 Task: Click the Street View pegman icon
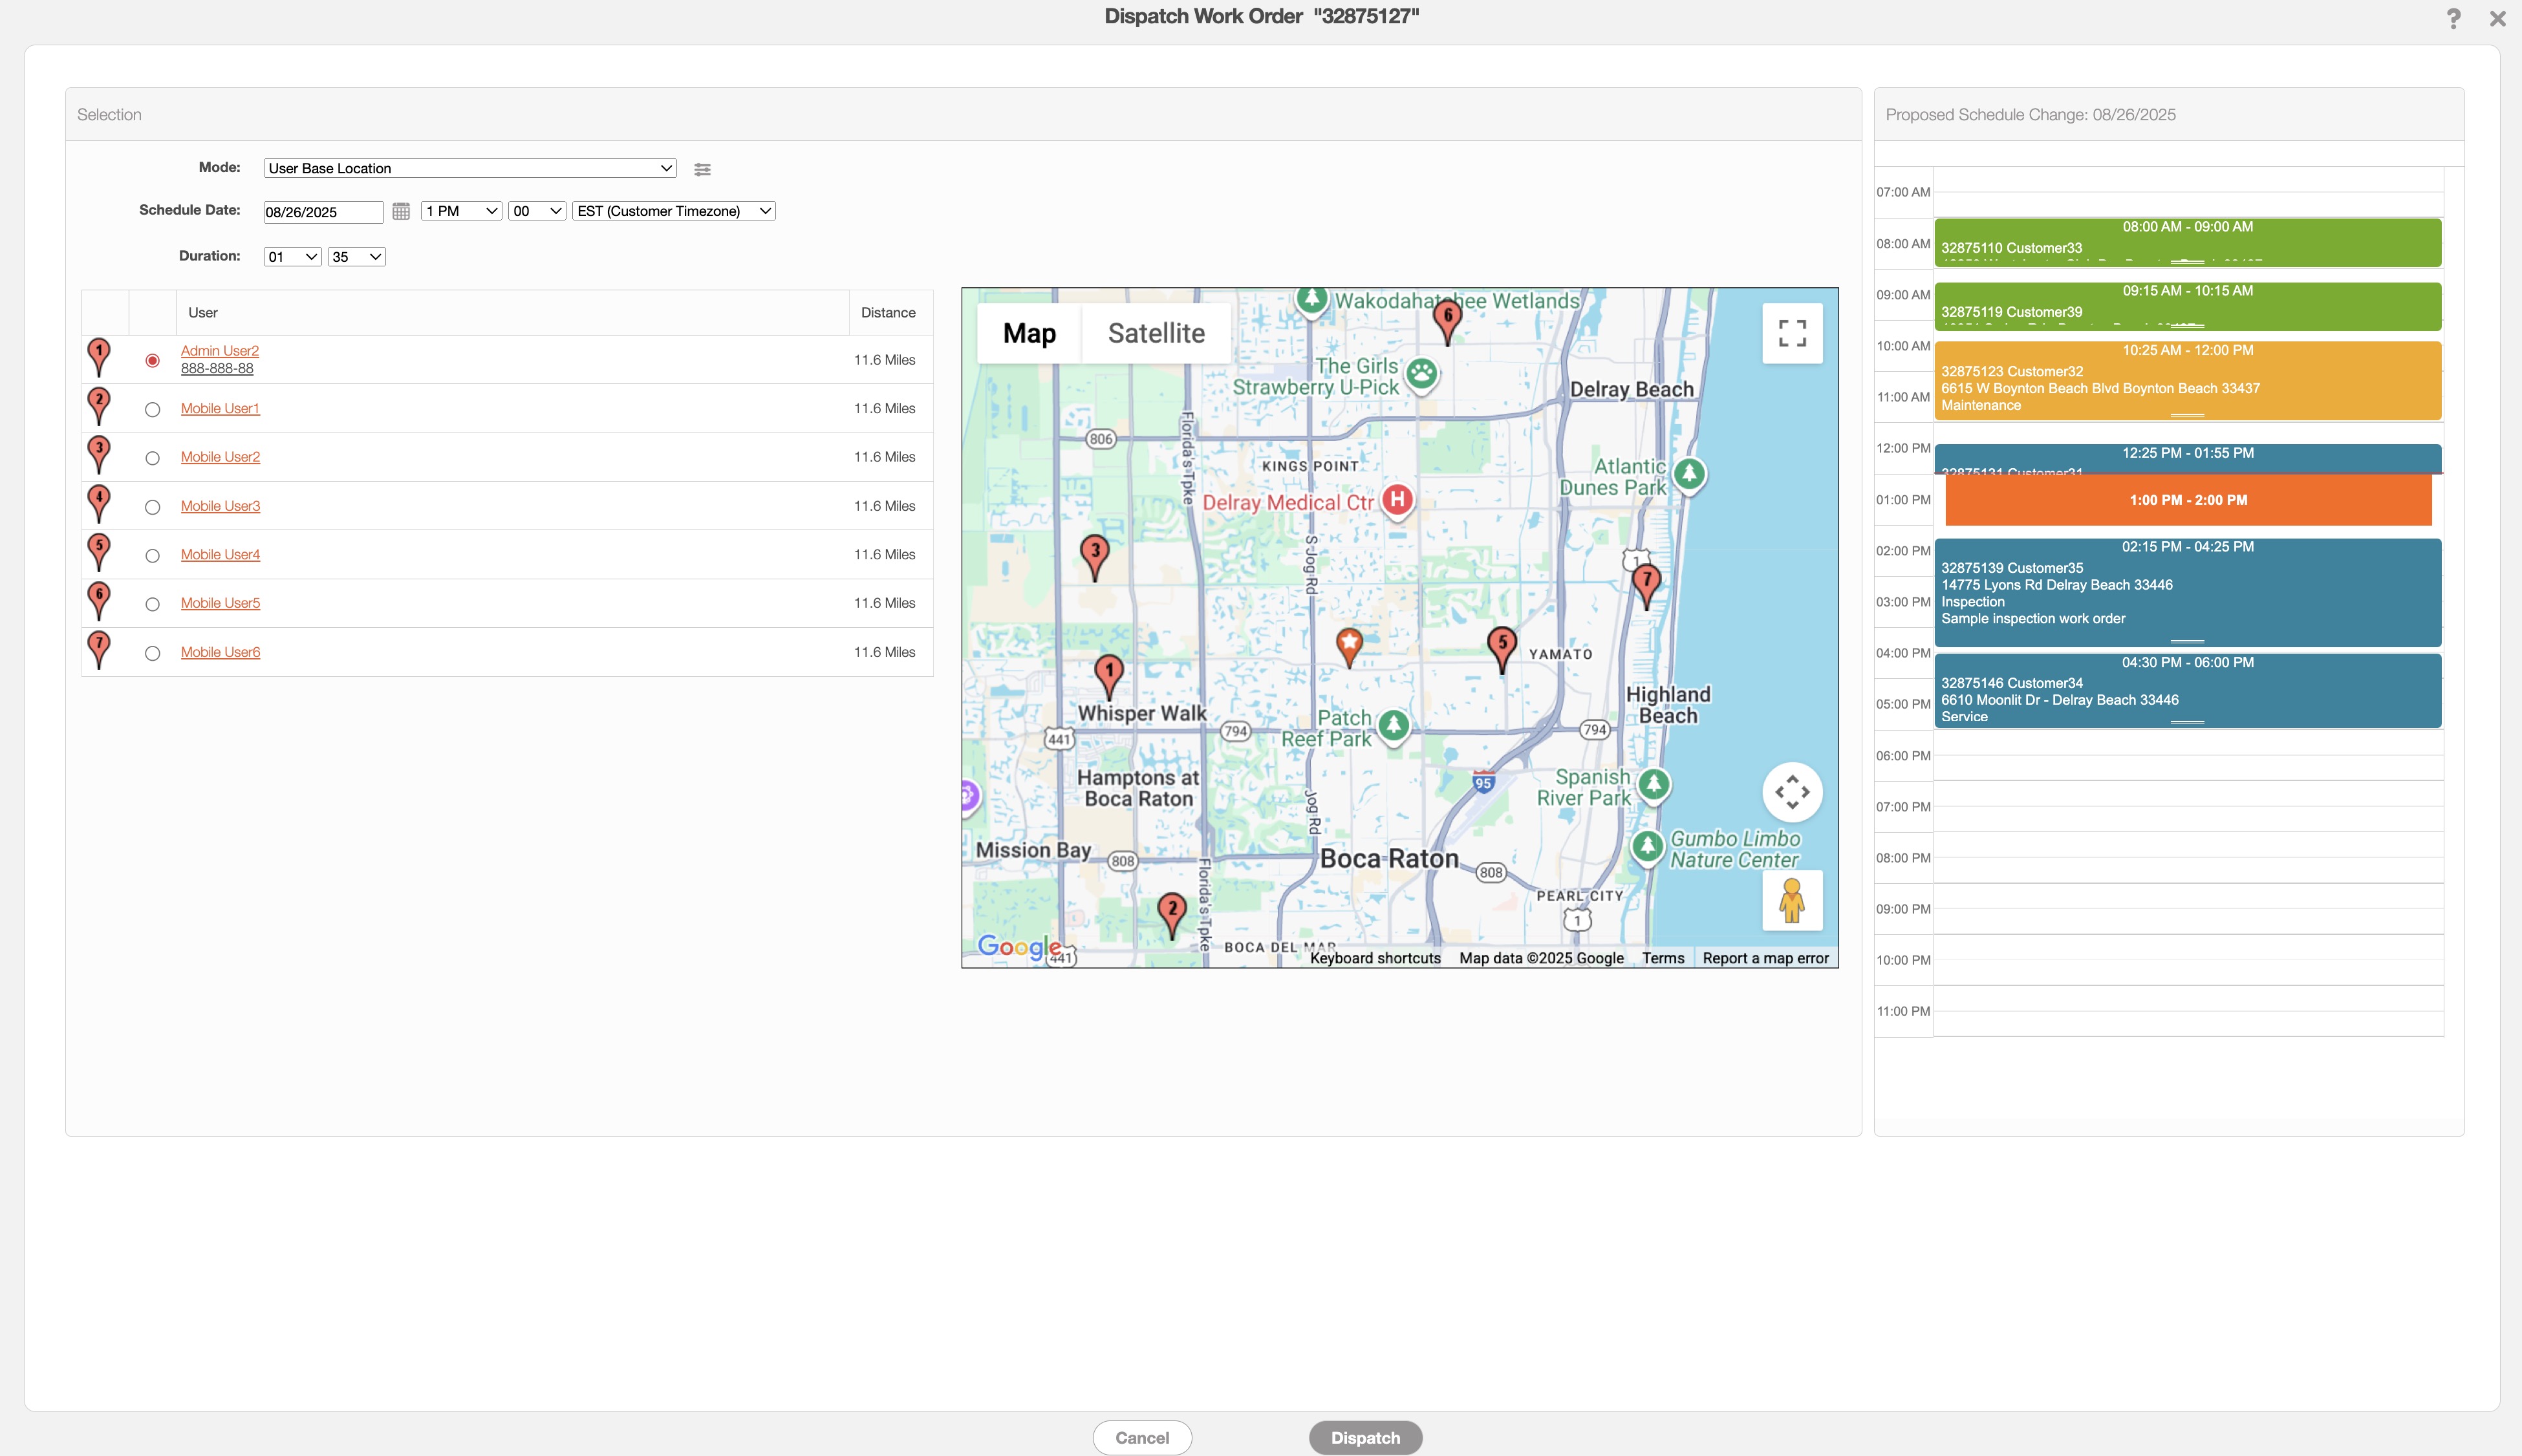pyautogui.click(x=1792, y=900)
